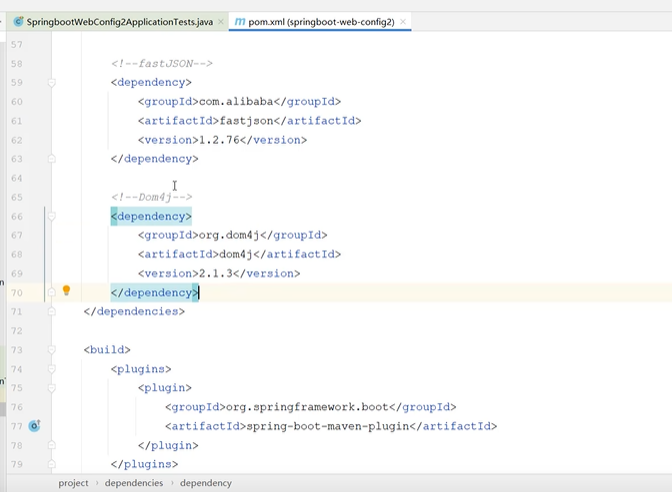The height and width of the screenshot is (492, 672).
Task: Click the groupId org.dom4j line
Action: [232, 235]
